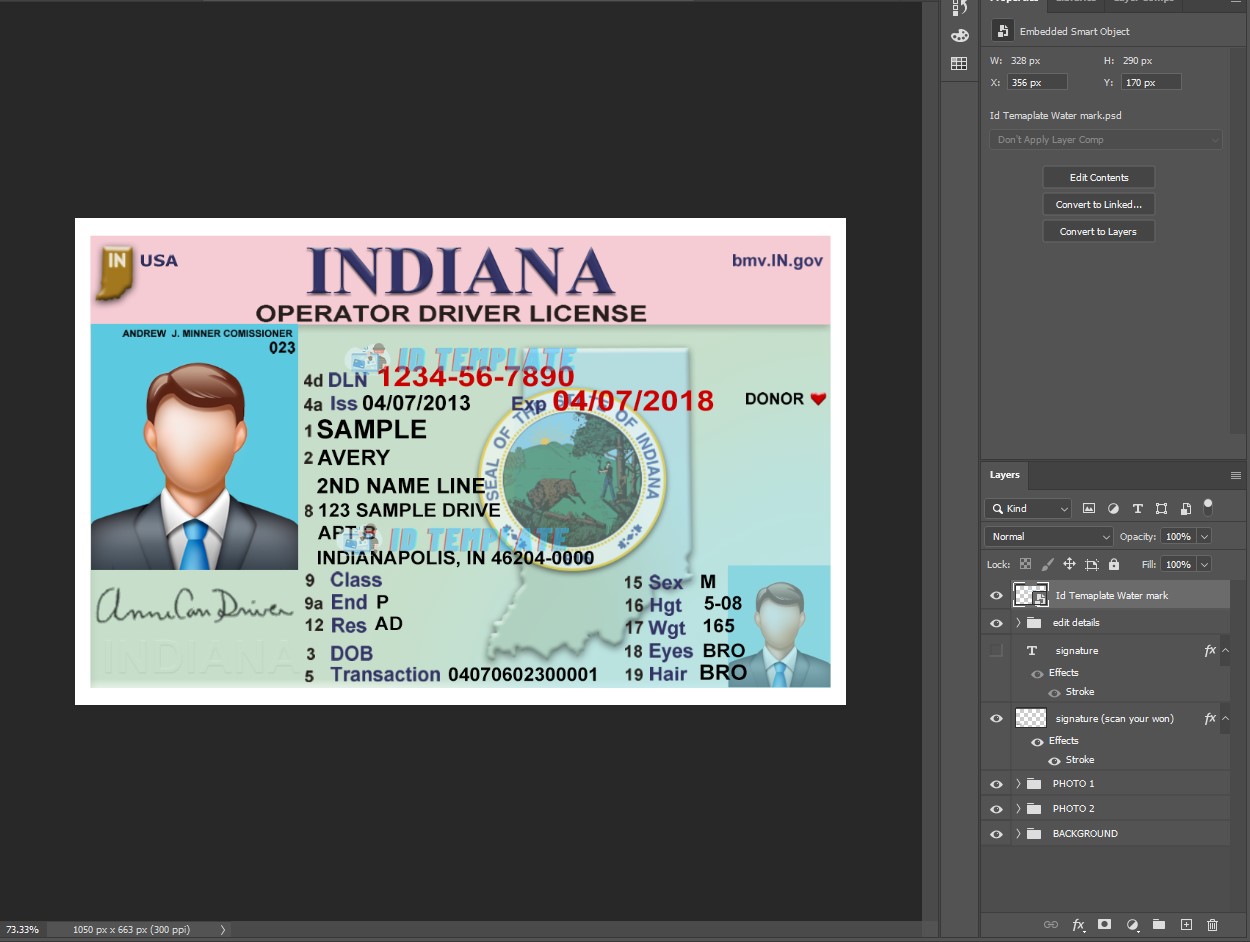Image resolution: width=1250 pixels, height=942 pixels.
Task: Lock all with the padlock icon
Action: pos(1114,564)
